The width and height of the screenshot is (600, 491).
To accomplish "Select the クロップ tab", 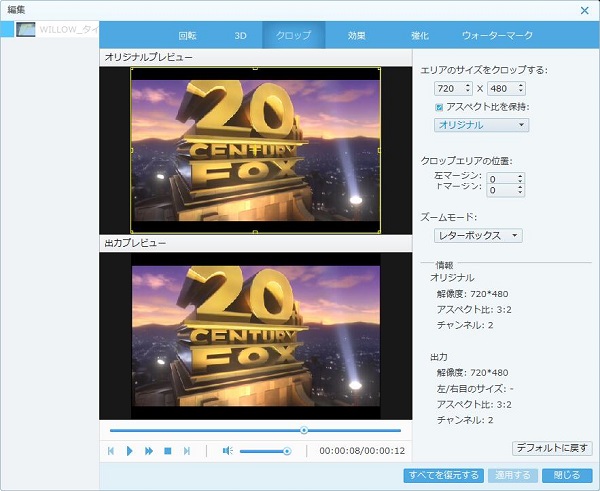I will click(293, 35).
